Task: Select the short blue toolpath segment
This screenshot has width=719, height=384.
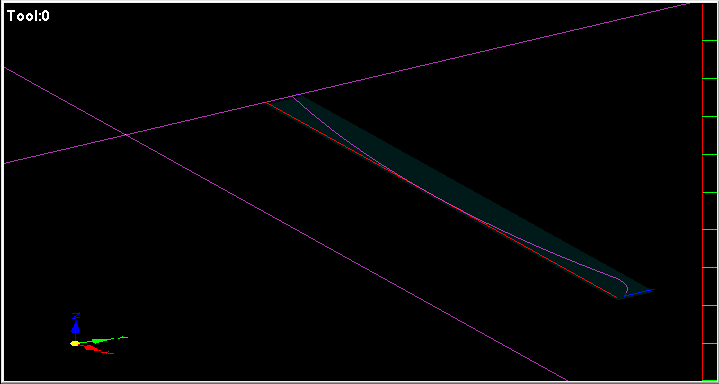Action: coord(638,293)
